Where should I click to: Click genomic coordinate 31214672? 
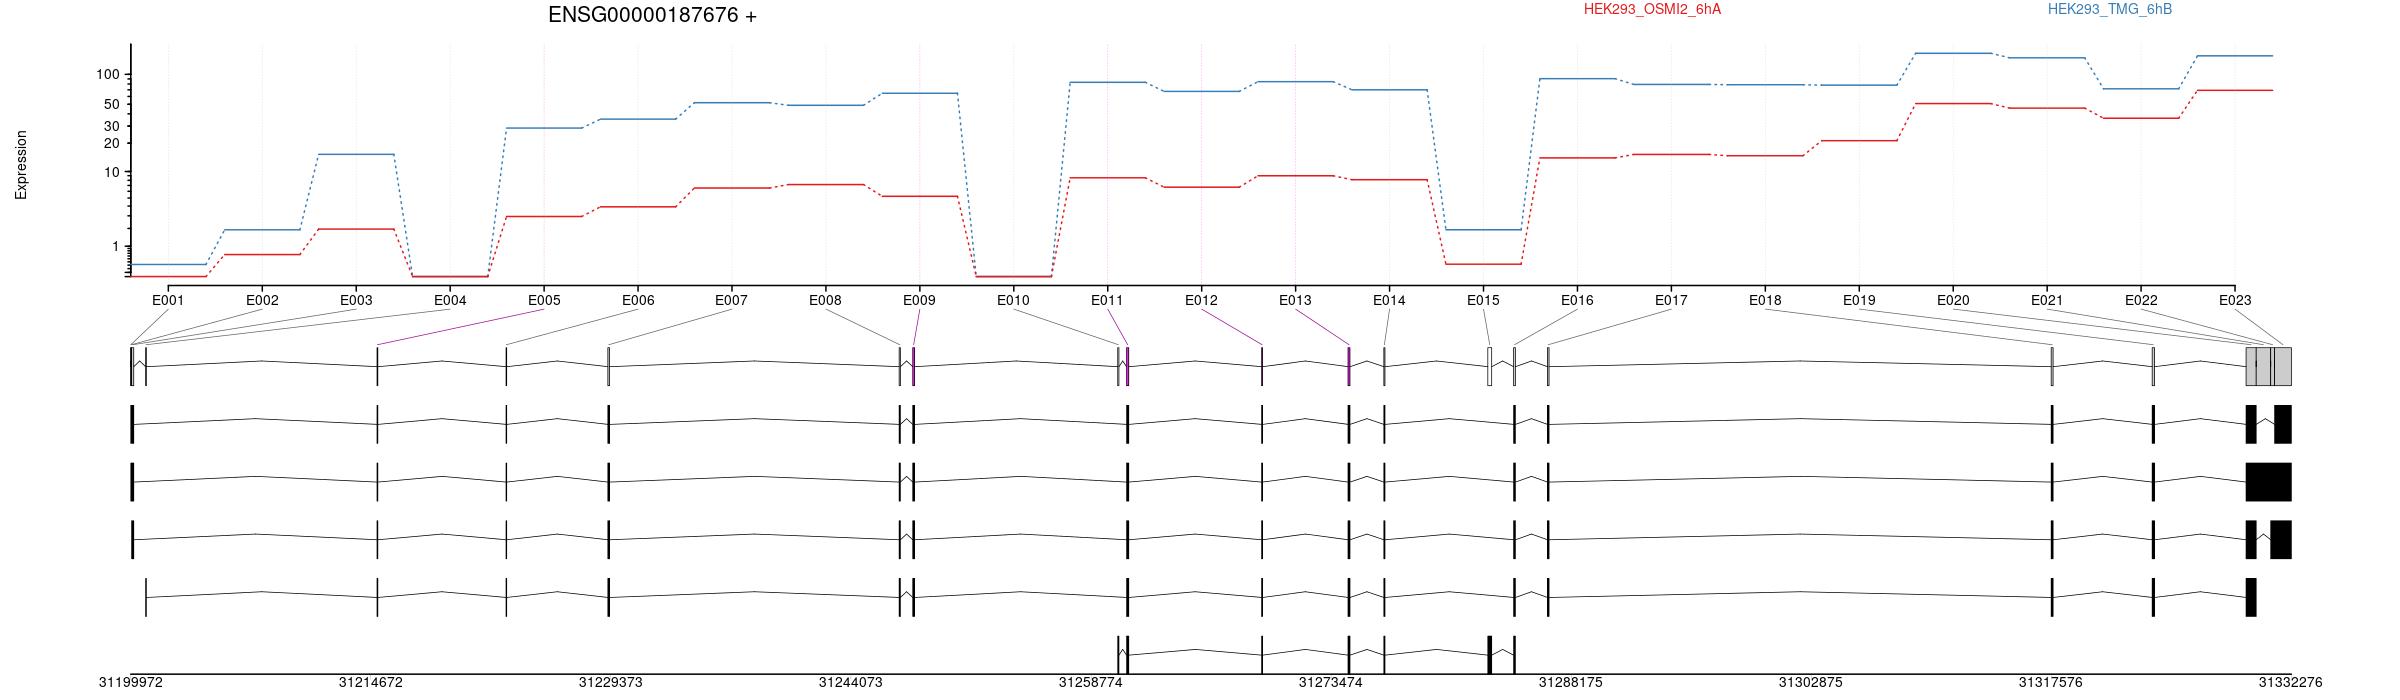pyautogui.click(x=371, y=683)
